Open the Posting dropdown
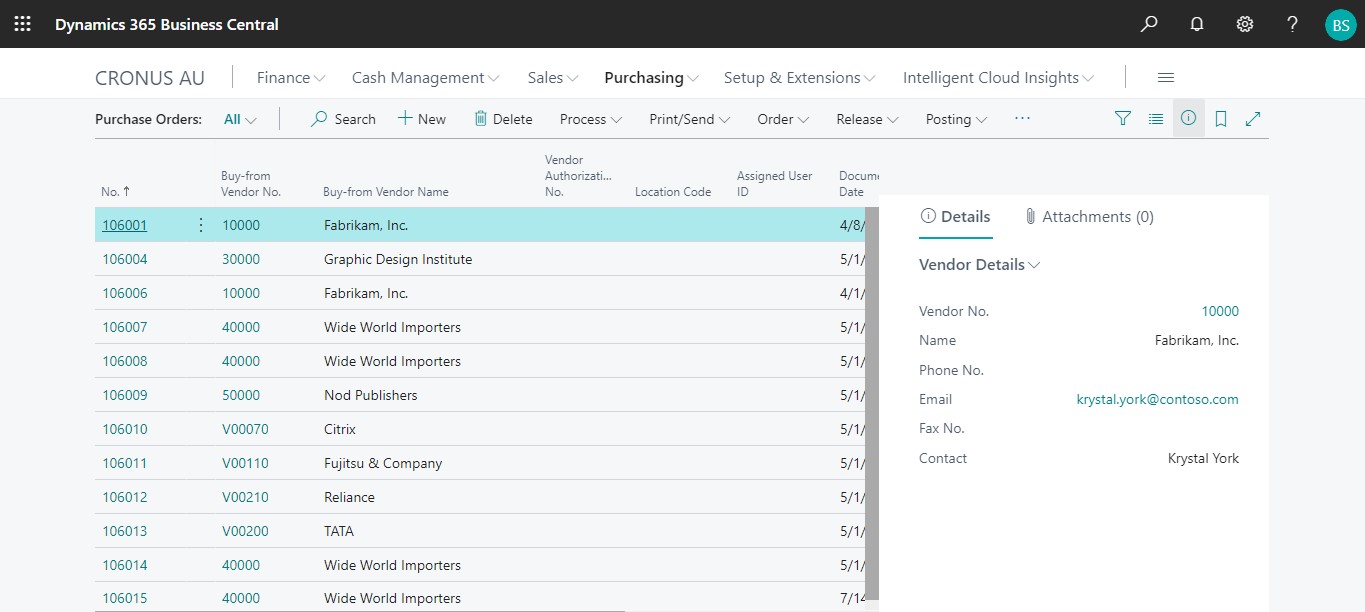Viewport: 1365px width, 612px height. click(956, 119)
